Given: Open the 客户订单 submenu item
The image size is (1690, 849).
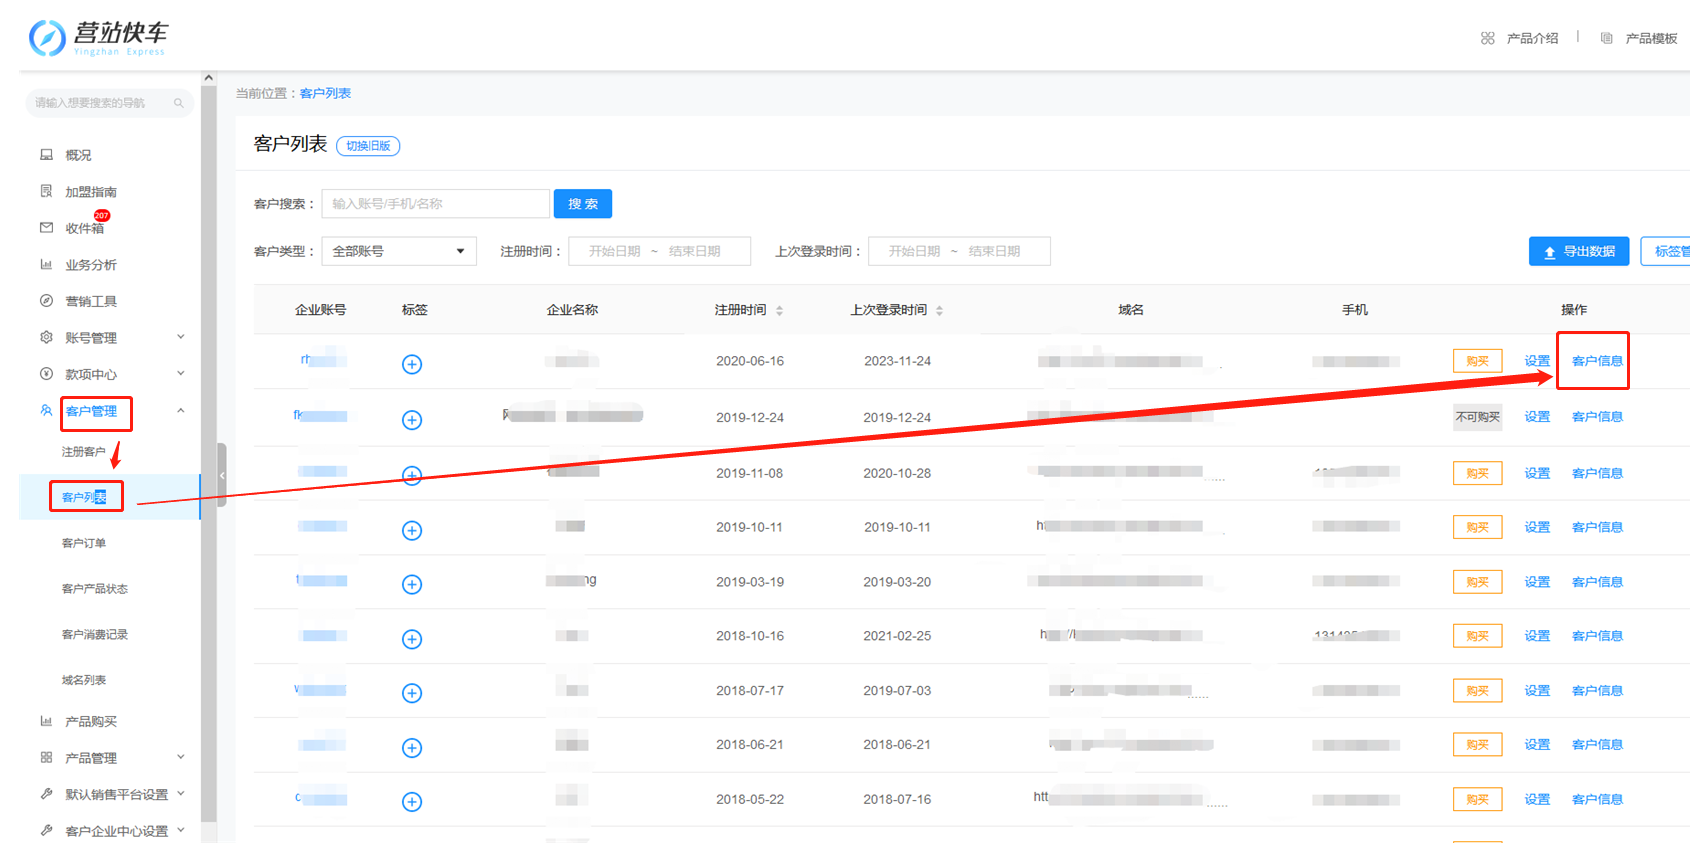Looking at the screenshot, I should tap(84, 543).
